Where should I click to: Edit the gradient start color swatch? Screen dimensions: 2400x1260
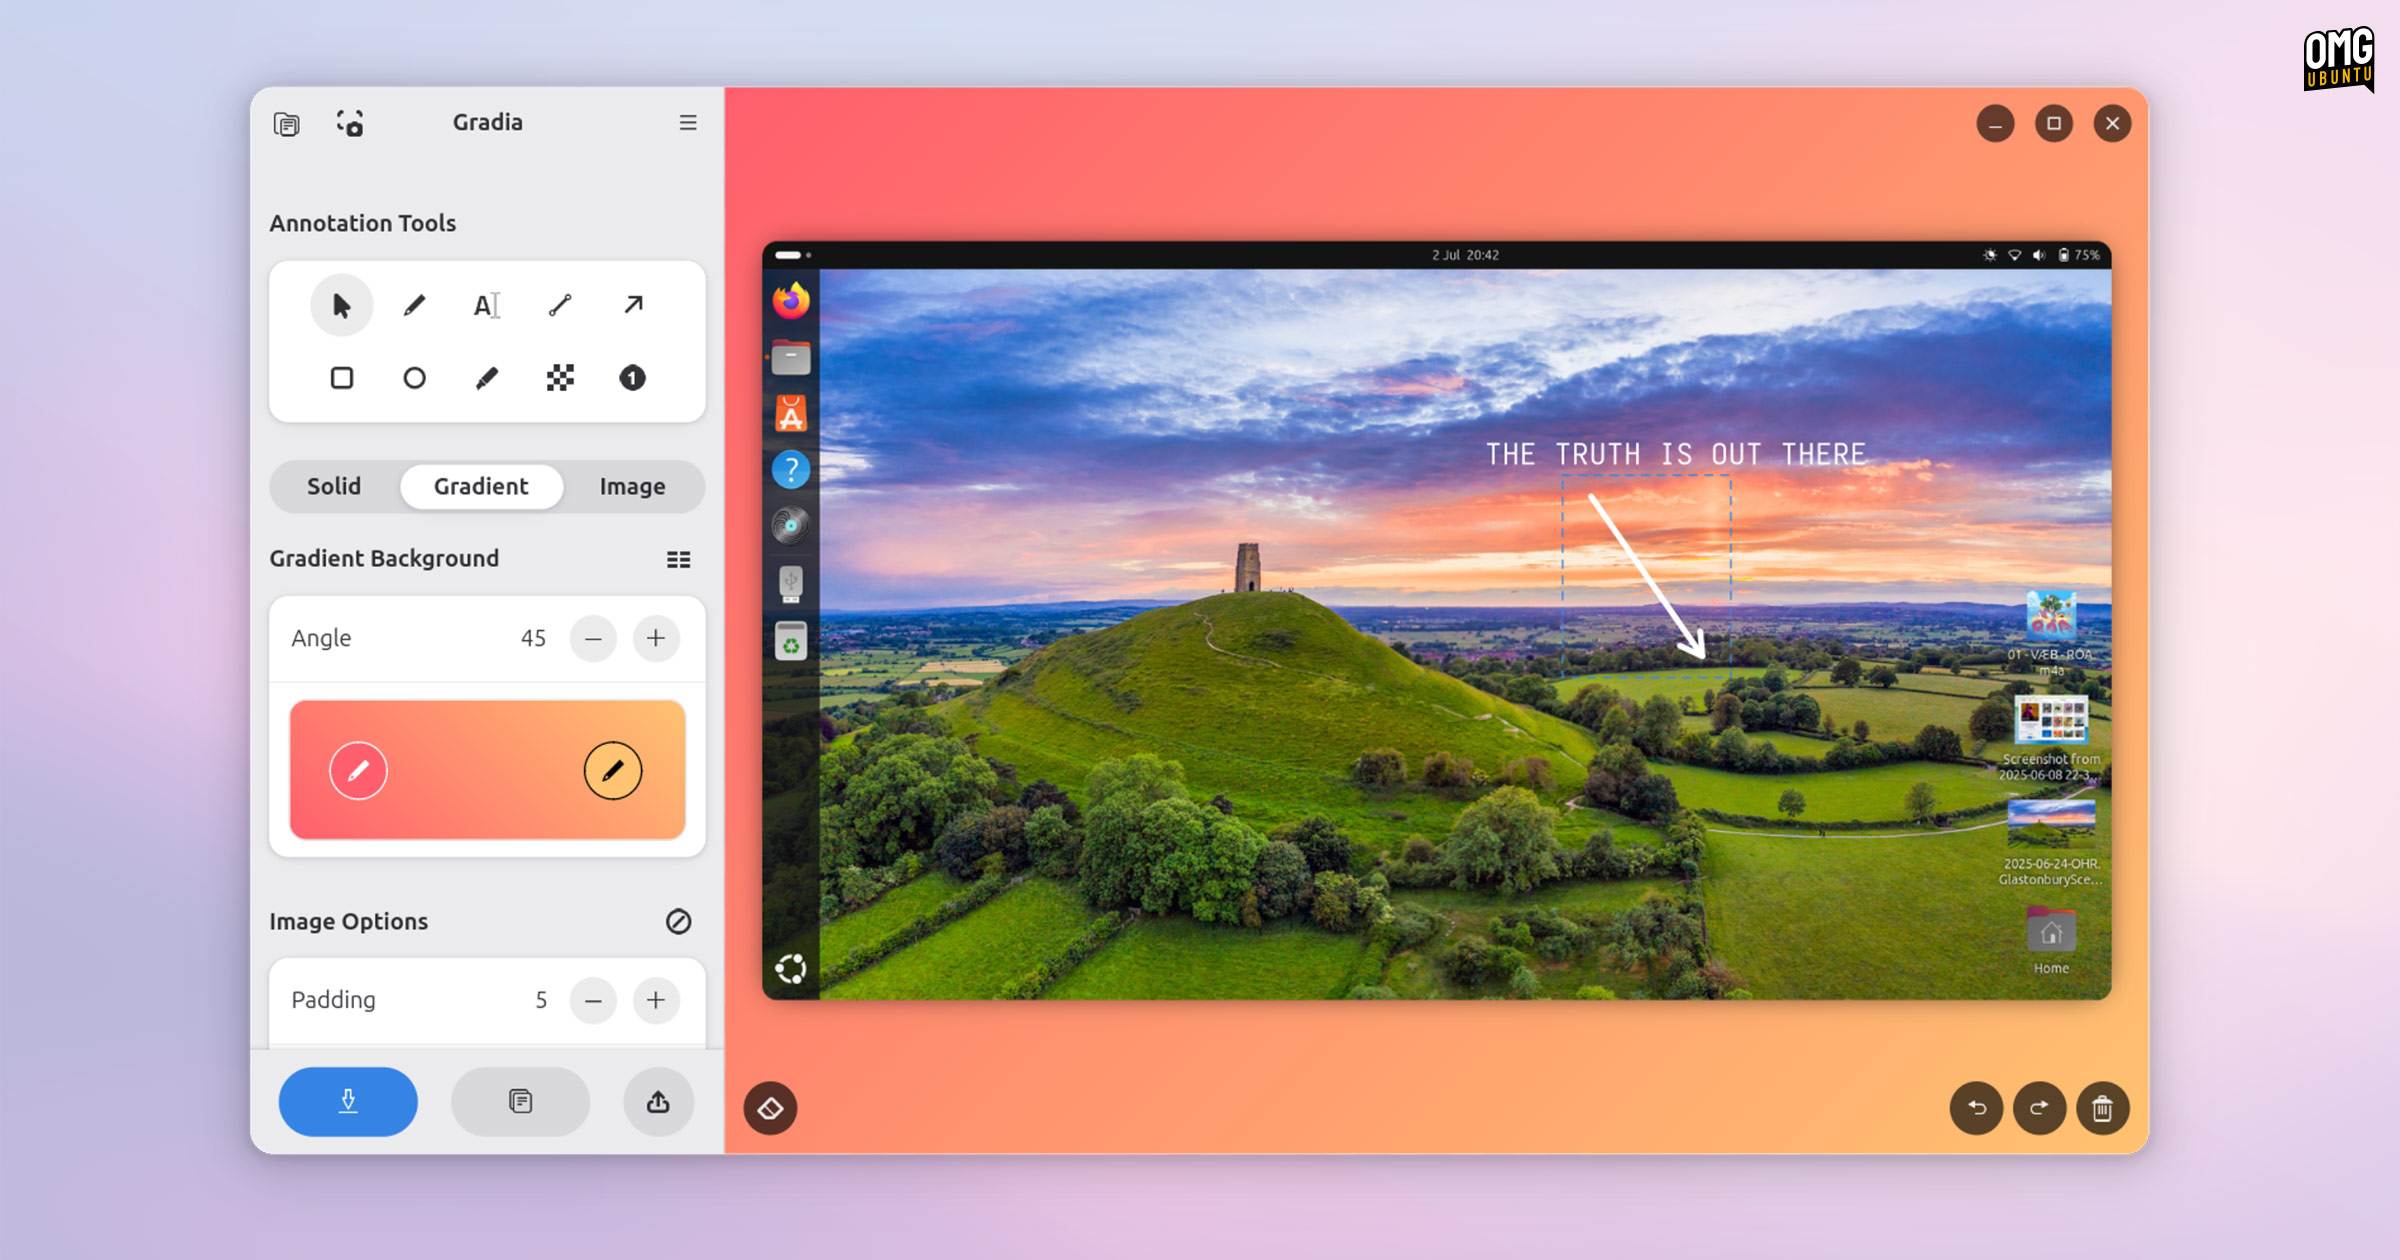[x=356, y=769]
